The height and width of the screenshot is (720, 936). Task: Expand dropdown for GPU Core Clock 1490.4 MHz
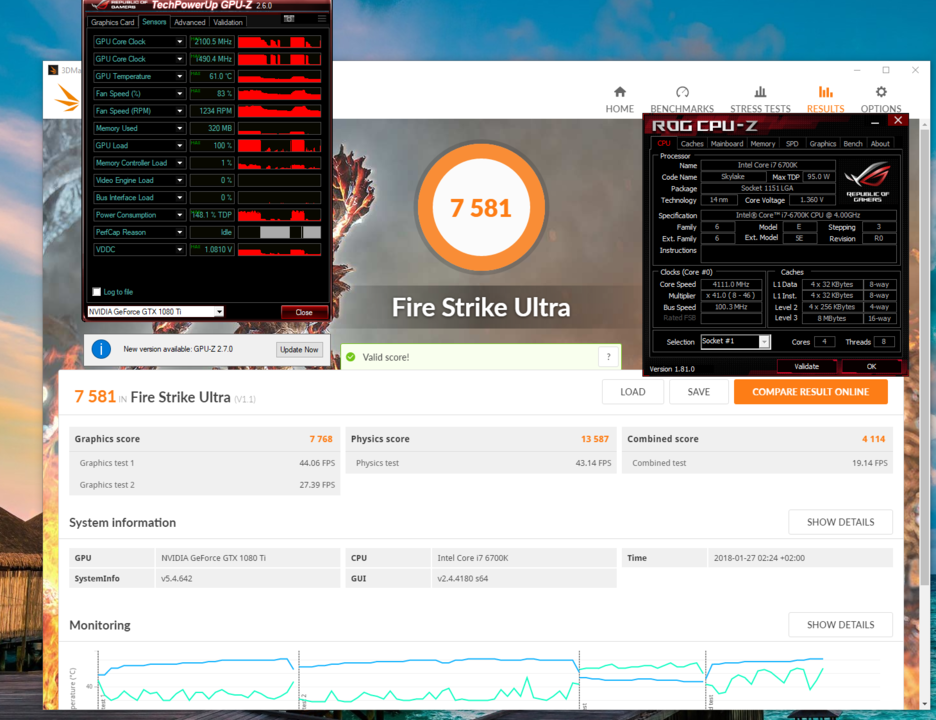(x=180, y=59)
